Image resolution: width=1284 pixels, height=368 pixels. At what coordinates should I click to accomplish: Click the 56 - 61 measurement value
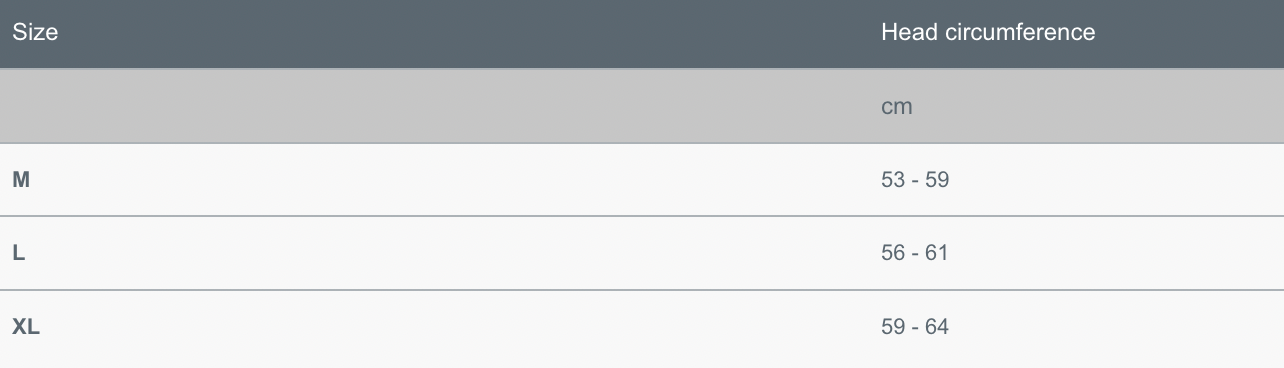pos(914,253)
